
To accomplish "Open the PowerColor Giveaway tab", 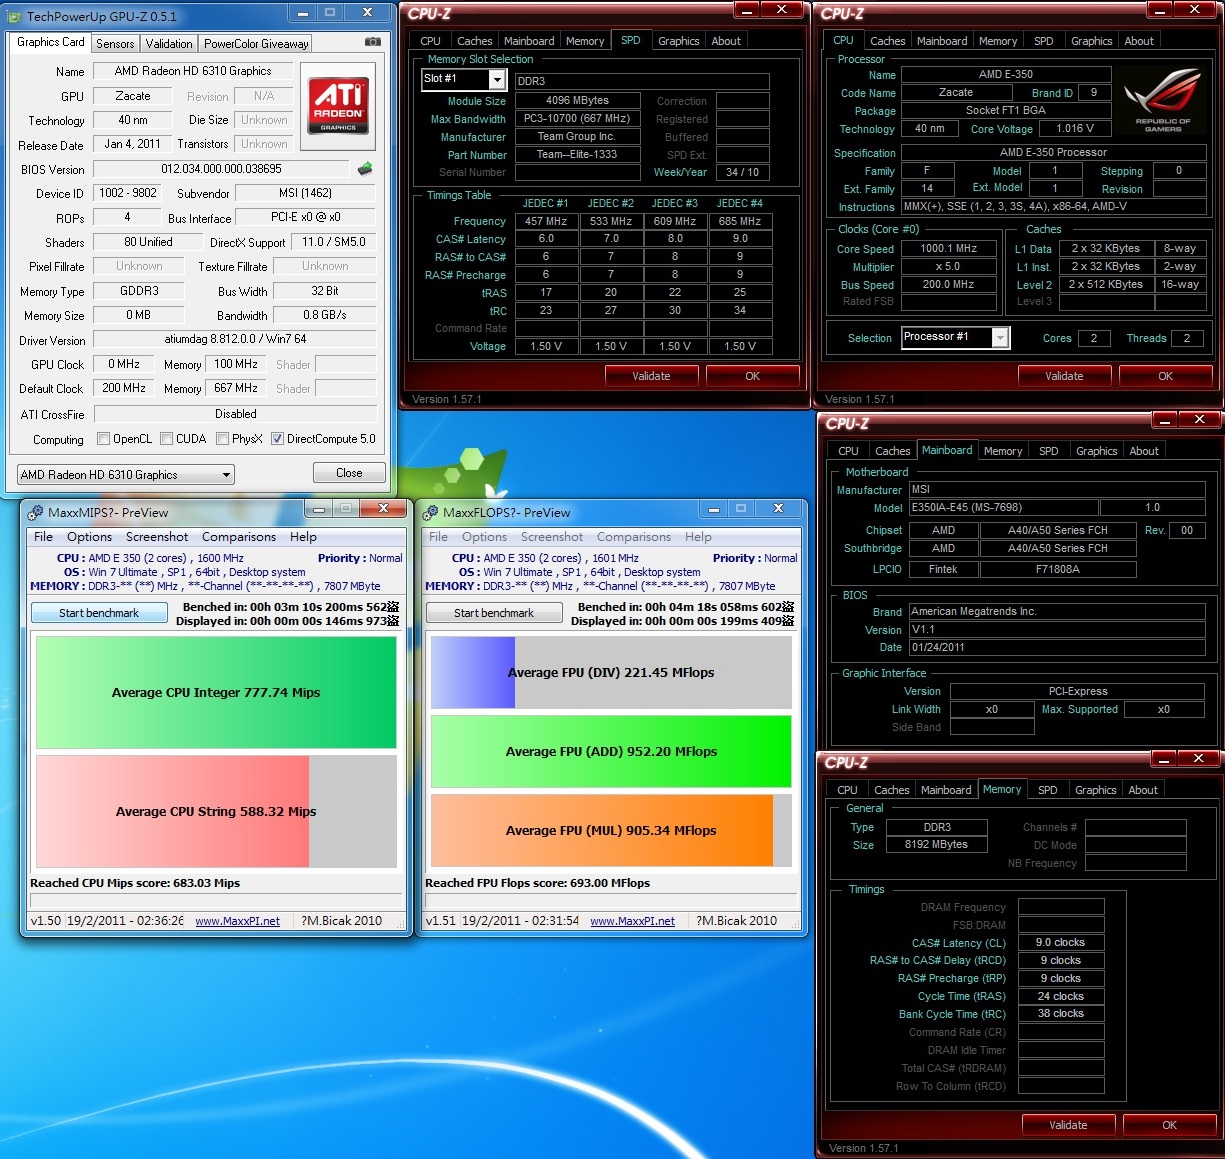I will [x=256, y=43].
